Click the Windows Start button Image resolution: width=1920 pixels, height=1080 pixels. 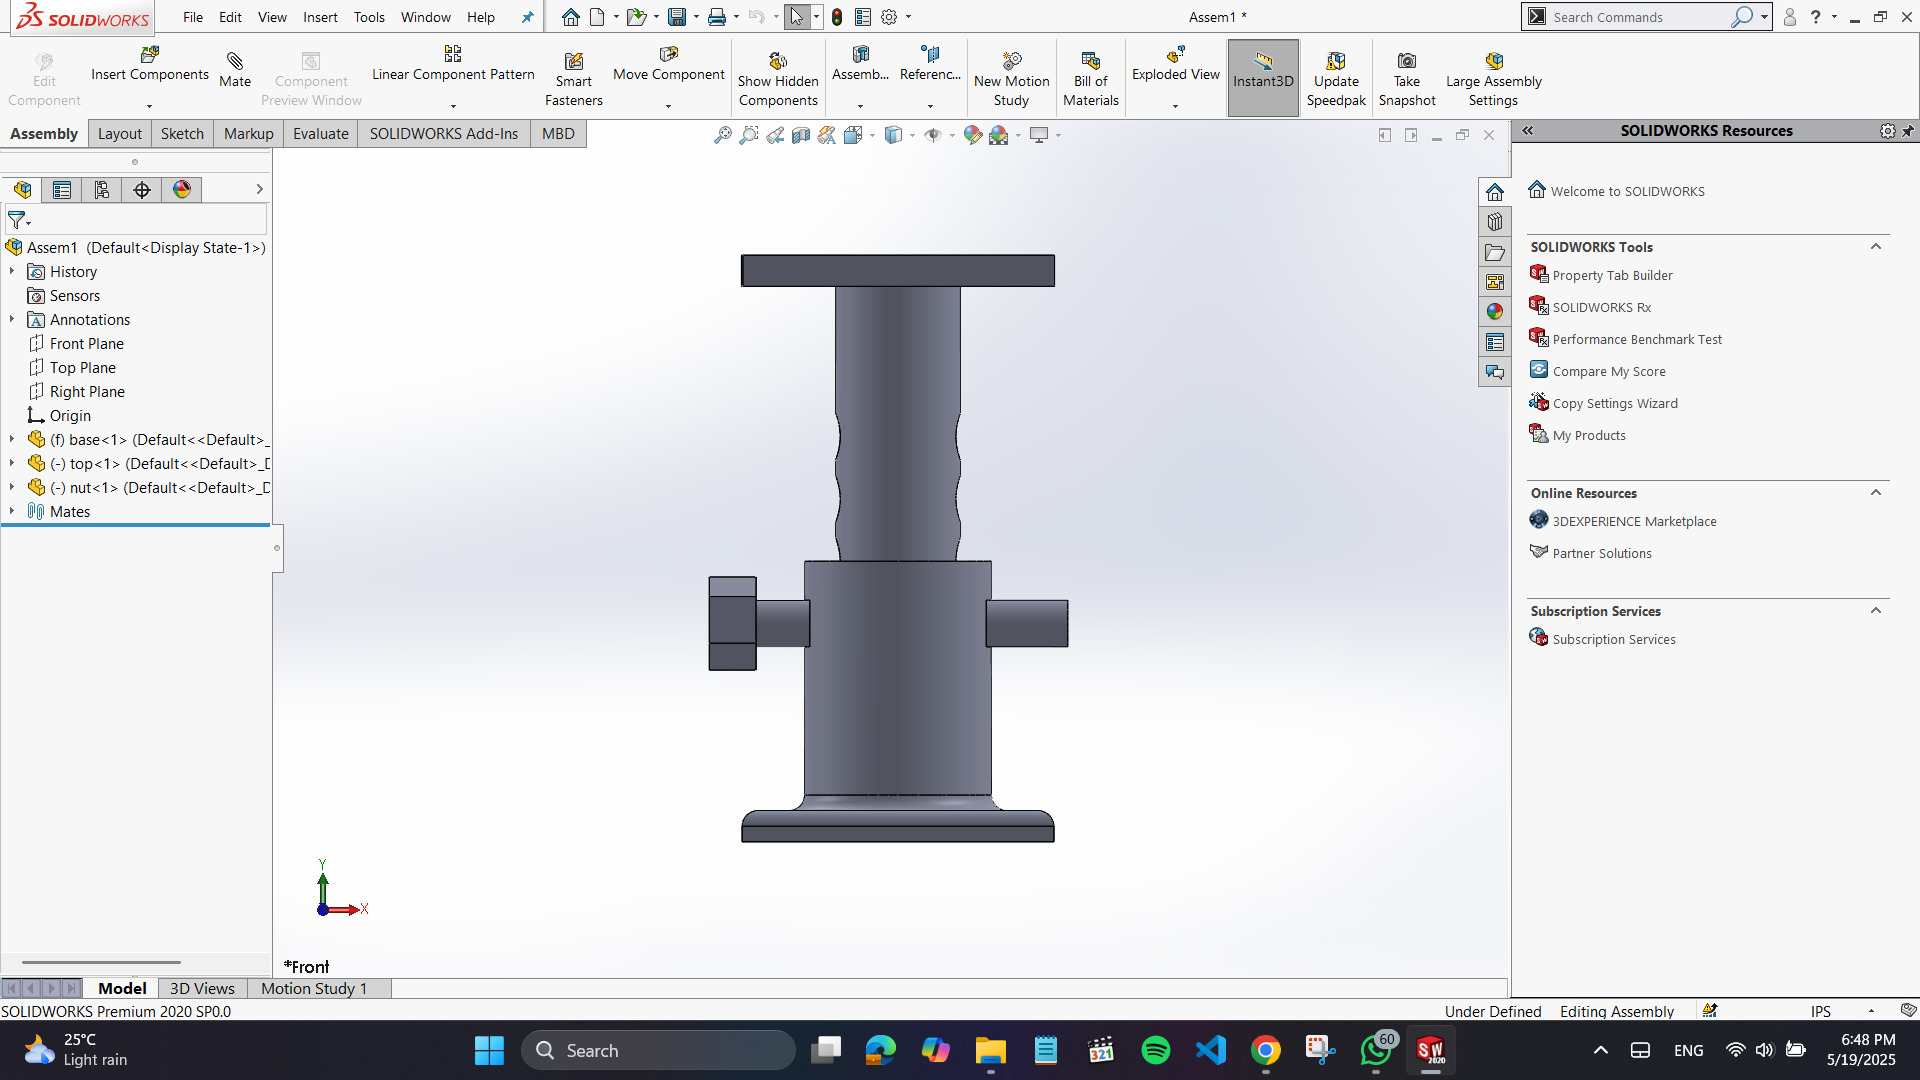[489, 1050]
